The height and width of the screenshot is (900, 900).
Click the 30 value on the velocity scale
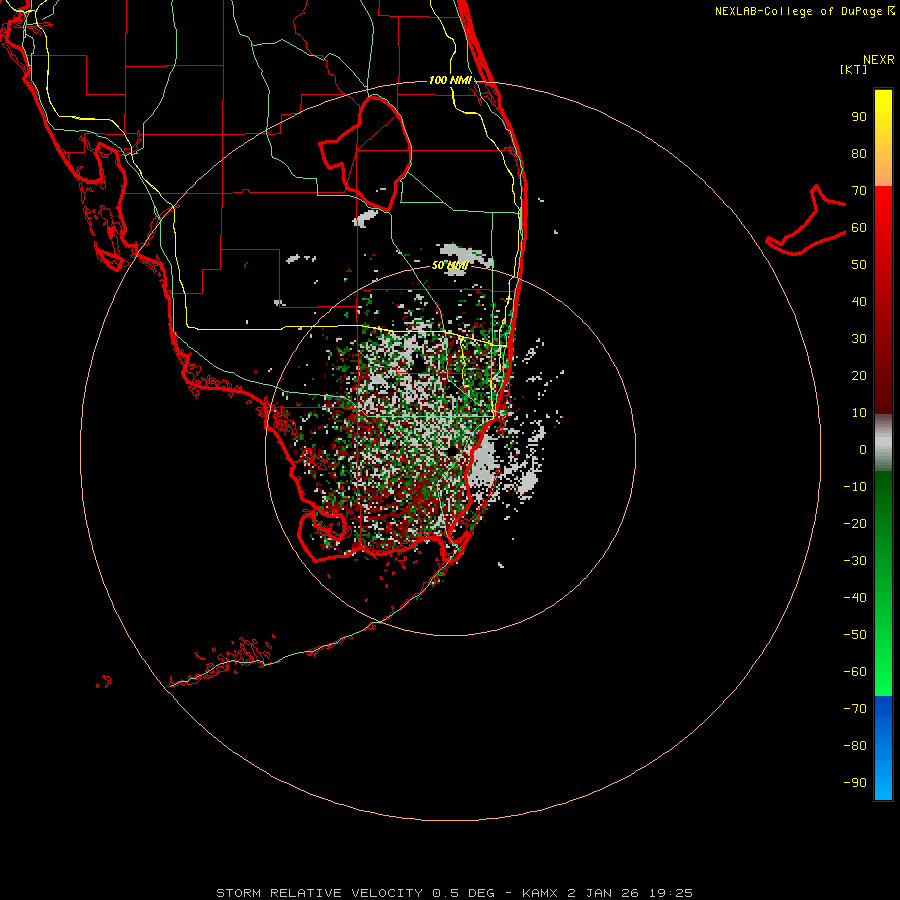(859, 339)
